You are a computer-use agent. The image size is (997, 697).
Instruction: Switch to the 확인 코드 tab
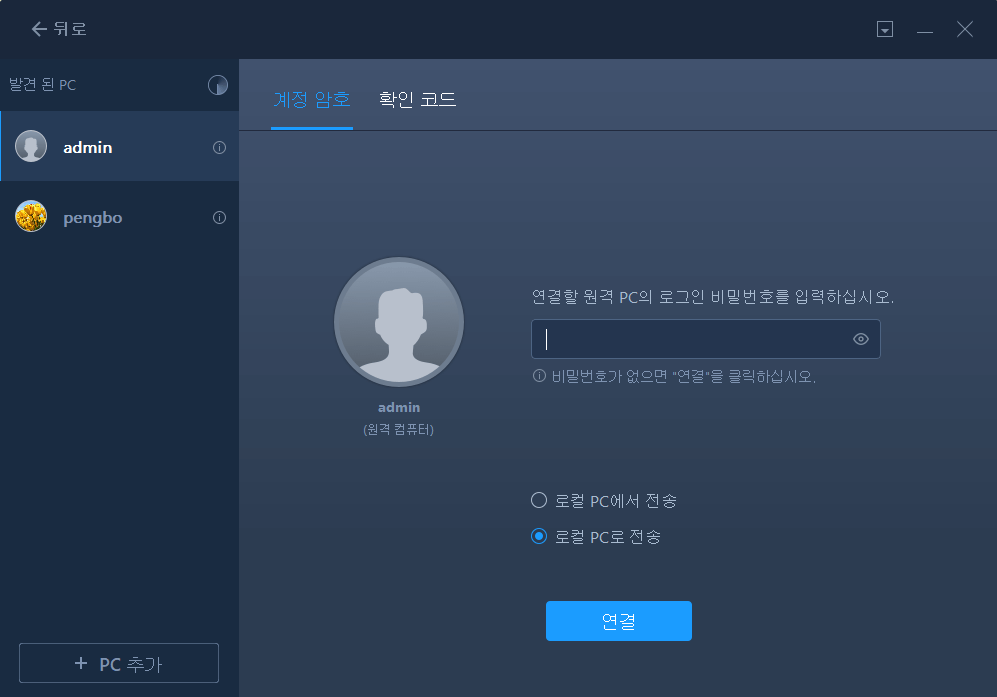418,100
